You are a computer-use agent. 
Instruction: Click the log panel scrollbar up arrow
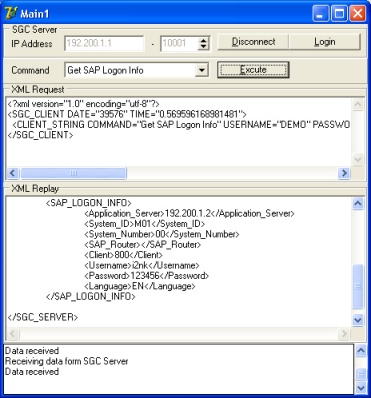click(361, 351)
